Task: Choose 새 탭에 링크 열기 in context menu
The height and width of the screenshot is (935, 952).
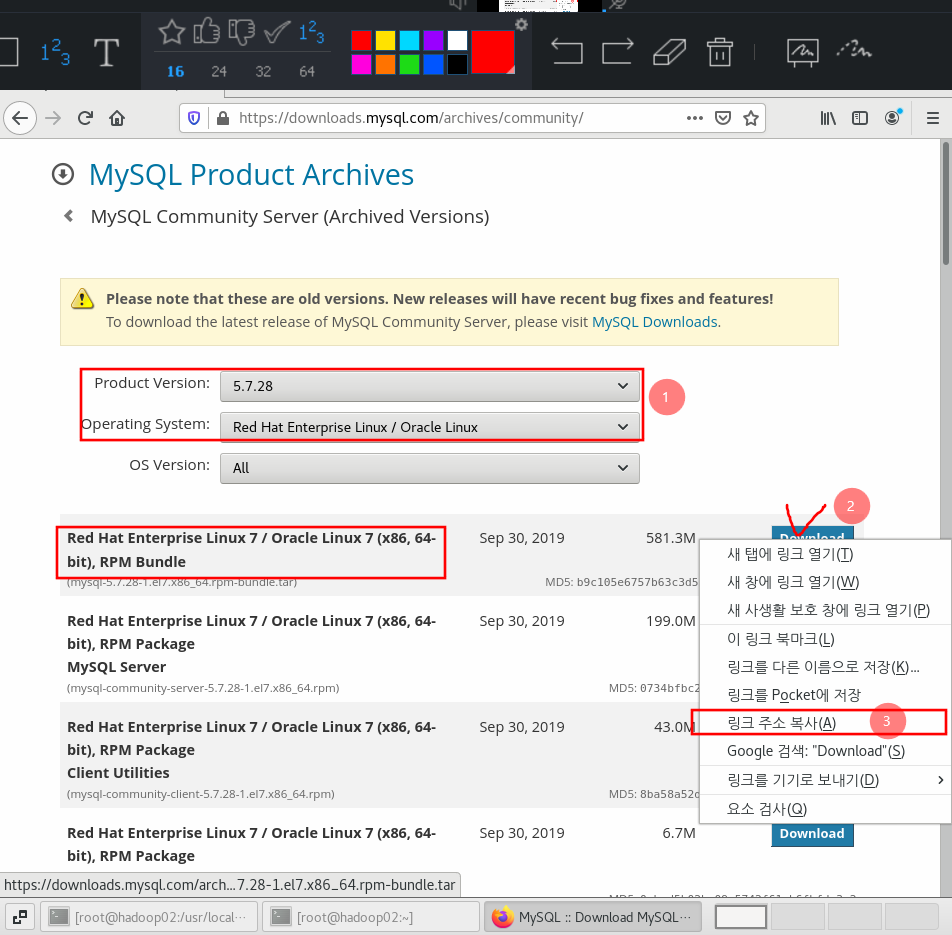Action: tap(825, 554)
